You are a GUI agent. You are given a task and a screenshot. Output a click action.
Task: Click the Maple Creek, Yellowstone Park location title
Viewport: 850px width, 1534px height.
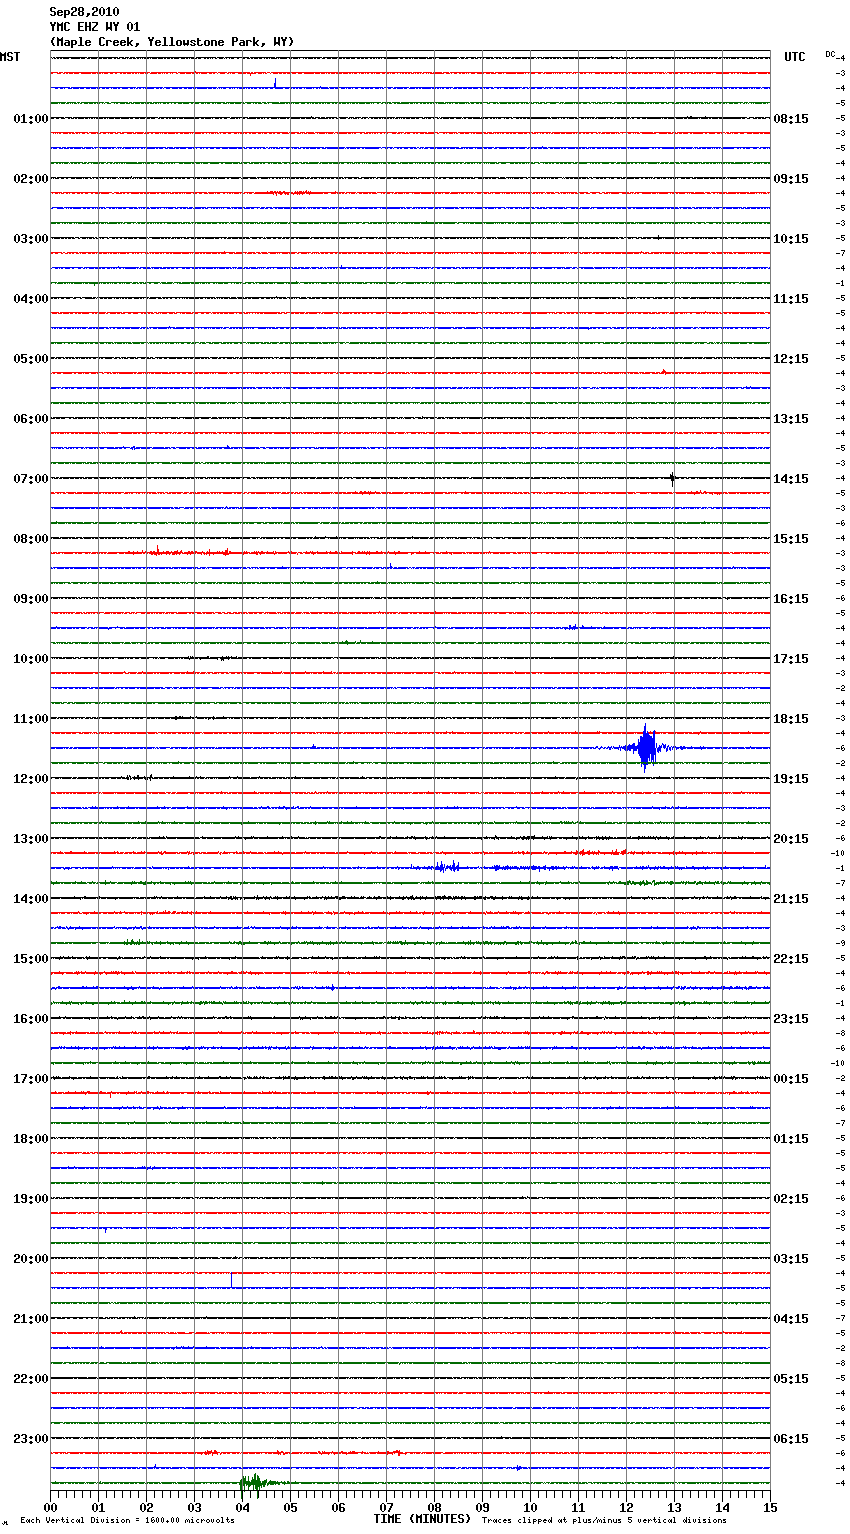[172, 42]
